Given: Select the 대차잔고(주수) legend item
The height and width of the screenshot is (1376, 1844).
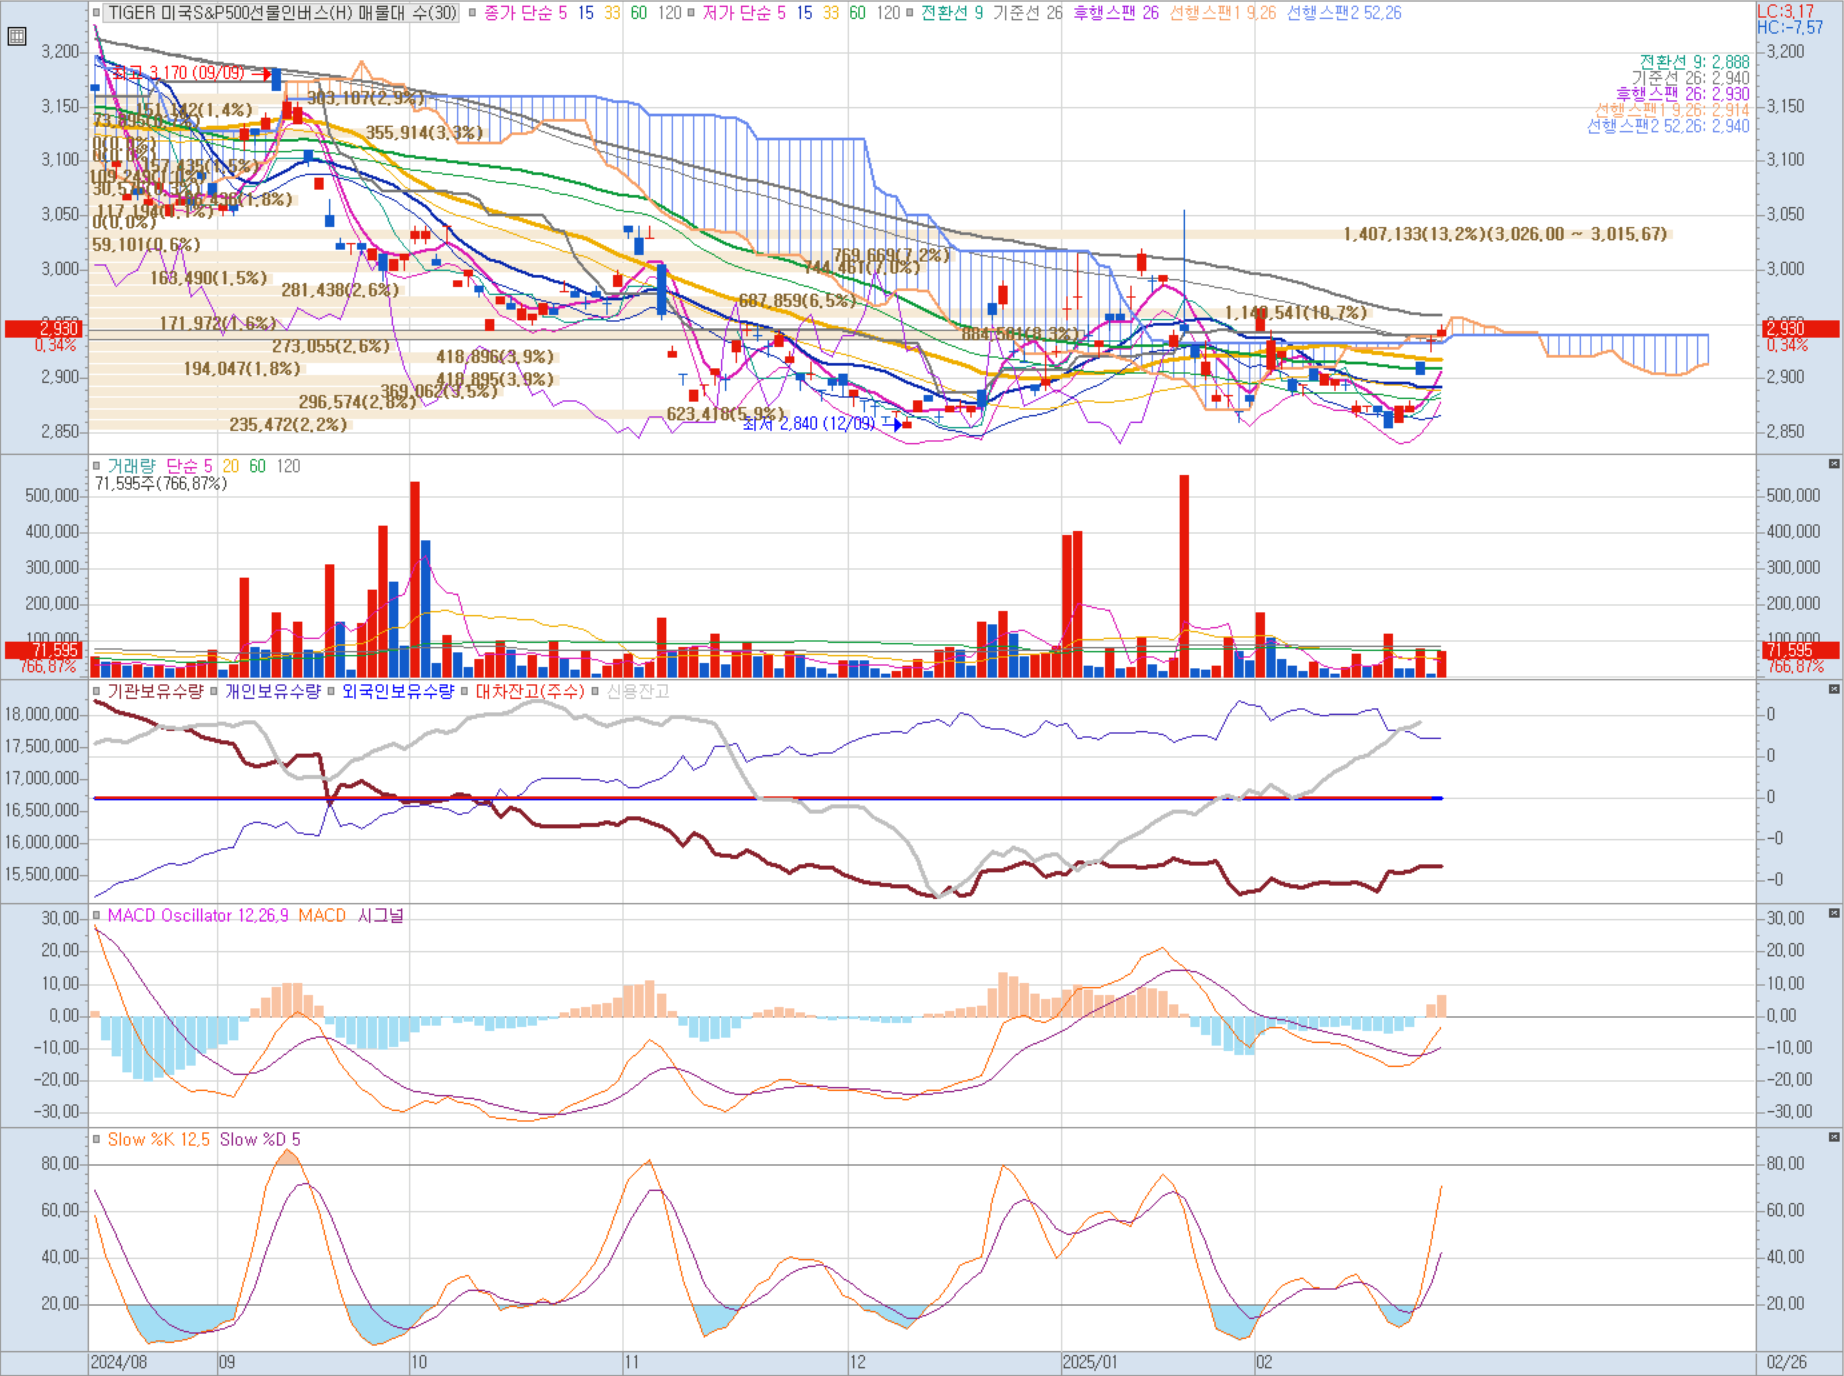Looking at the screenshot, I should click(x=529, y=691).
